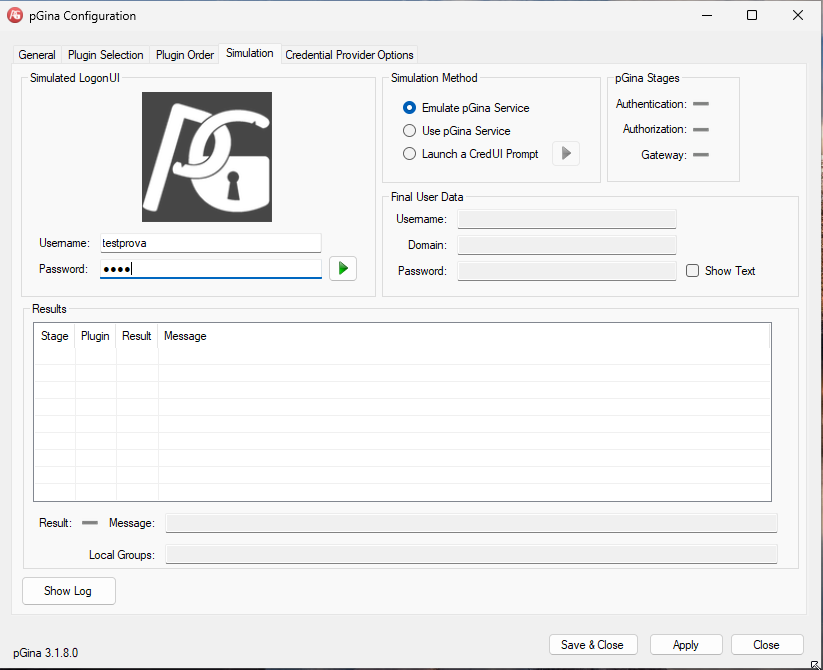The image size is (823, 670).
Task: Click the 'pGina 3.1.8.0' version text
Action: point(46,653)
